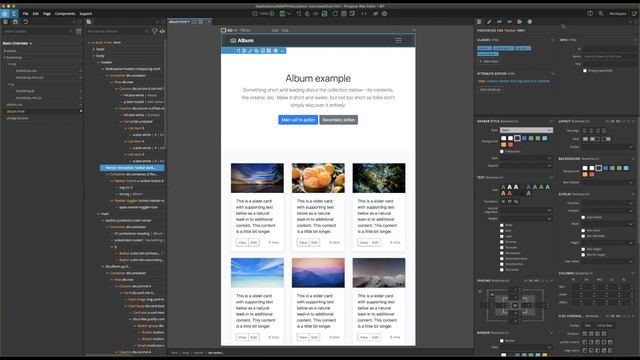The width and height of the screenshot is (640, 360).
Task: Click the oranges card thumbnail
Action: [318, 178]
